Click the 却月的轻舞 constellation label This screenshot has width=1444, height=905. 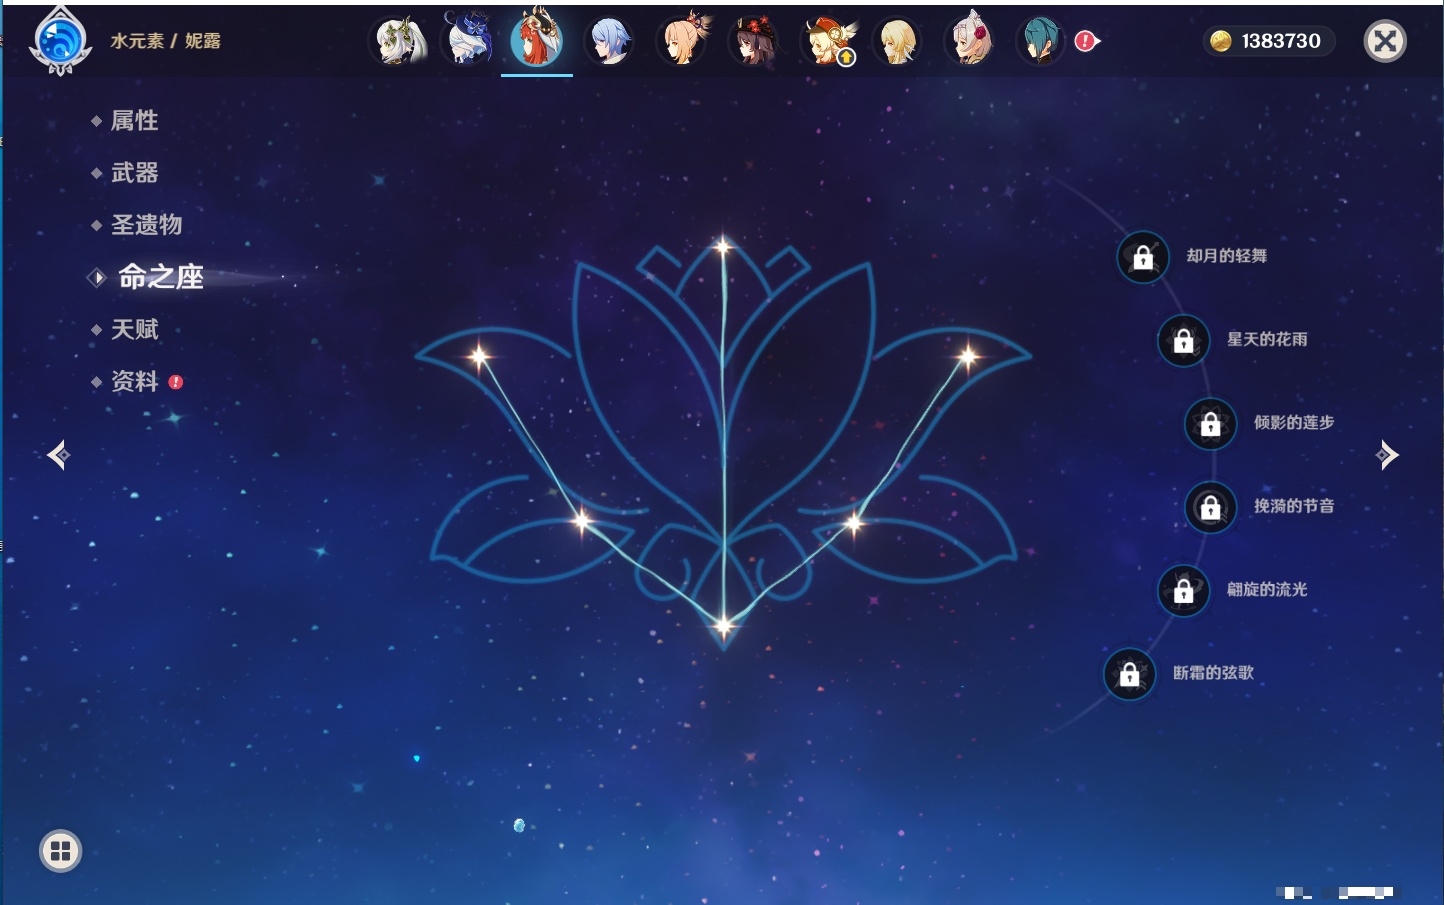[x=1227, y=256]
